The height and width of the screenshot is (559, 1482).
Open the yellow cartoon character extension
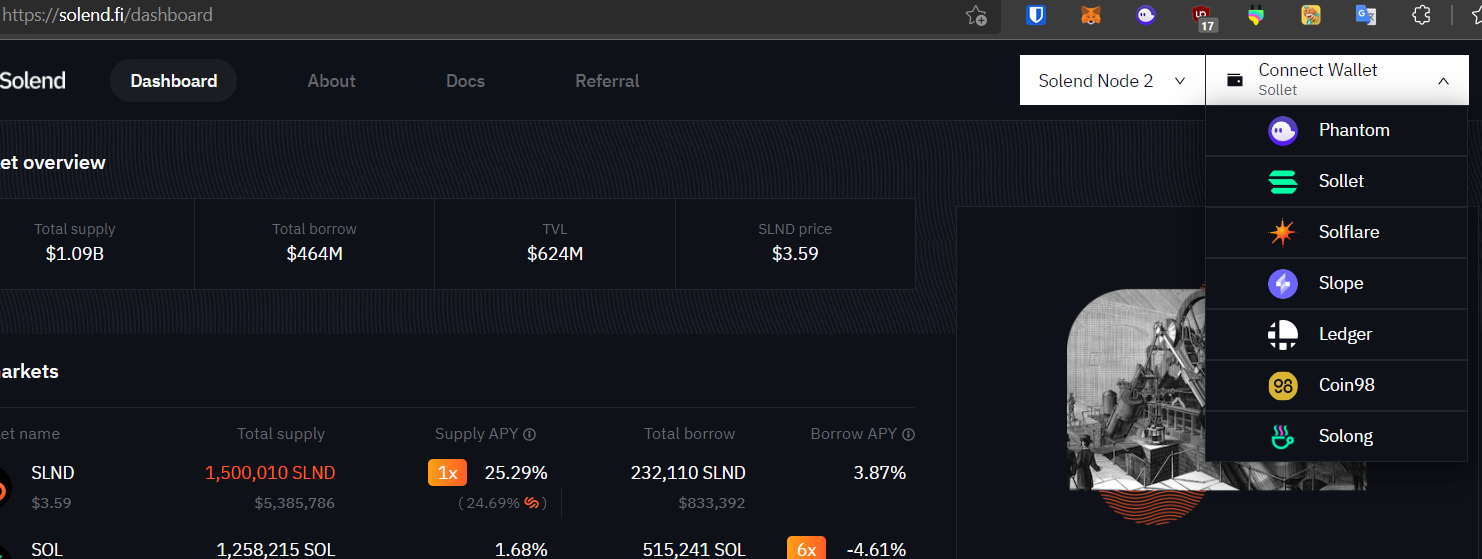1311,15
